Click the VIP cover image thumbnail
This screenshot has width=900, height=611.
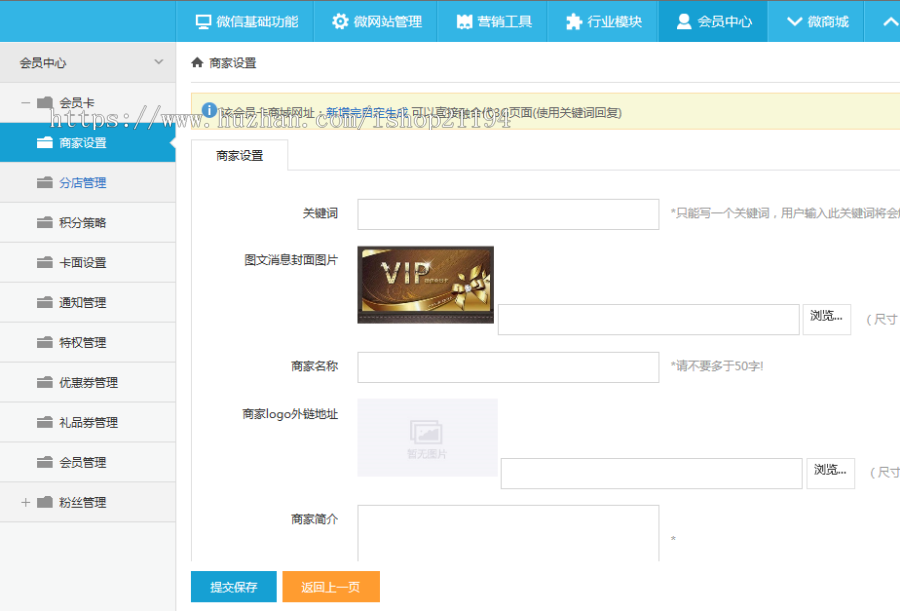(x=426, y=284)
